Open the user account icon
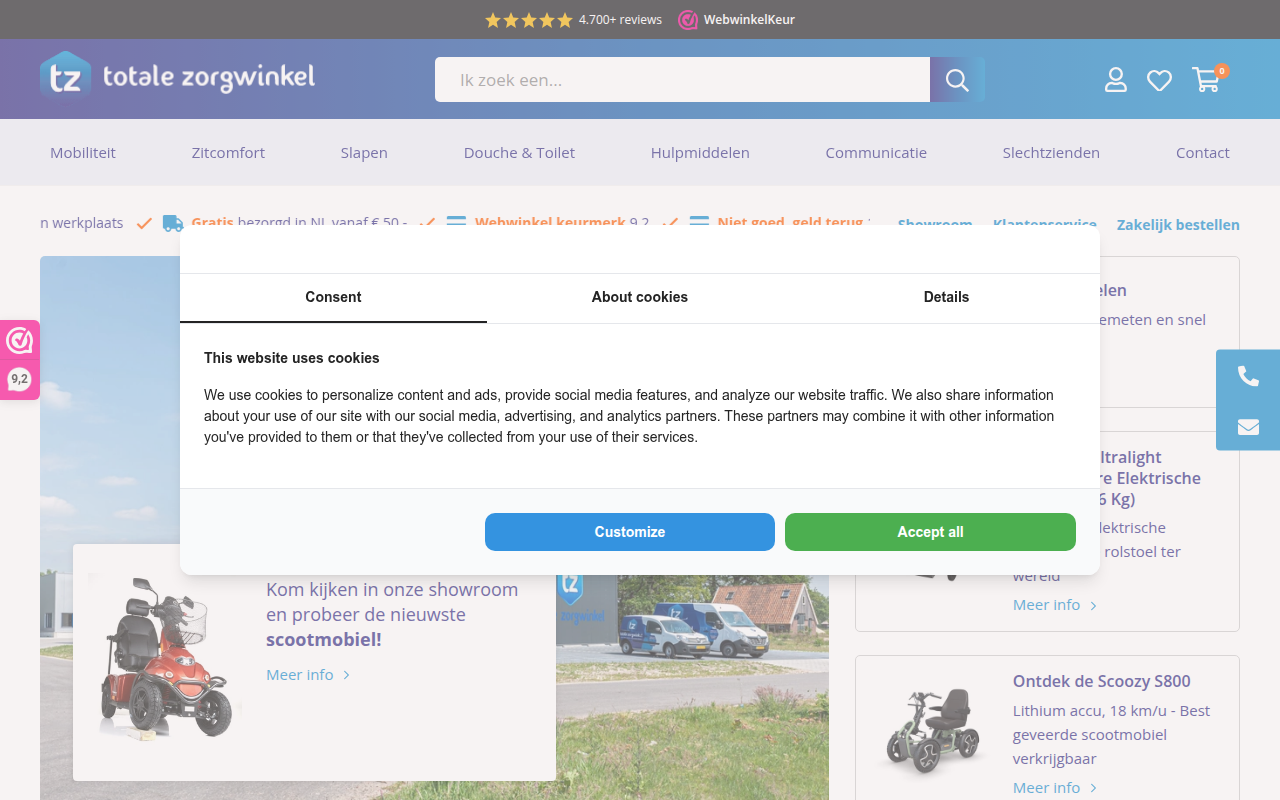The image size is (1280, 800). click(x=1116, y=80)
